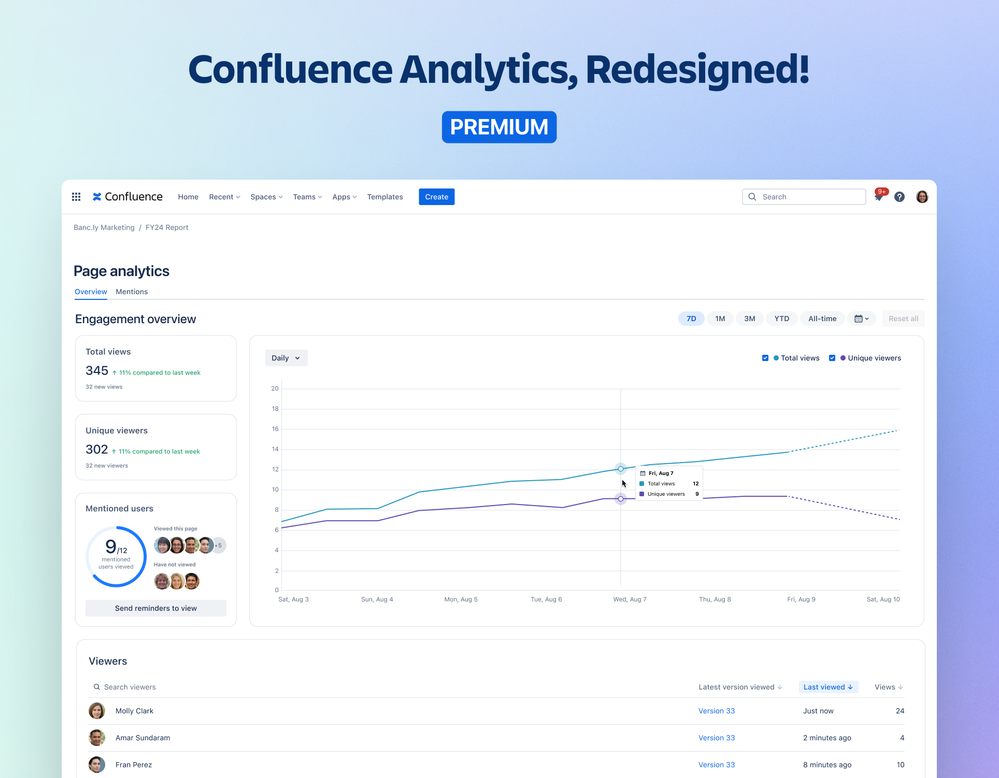Sort by Latest version viewed column
The image size is (999, 778).
click(x=740, y=687)
